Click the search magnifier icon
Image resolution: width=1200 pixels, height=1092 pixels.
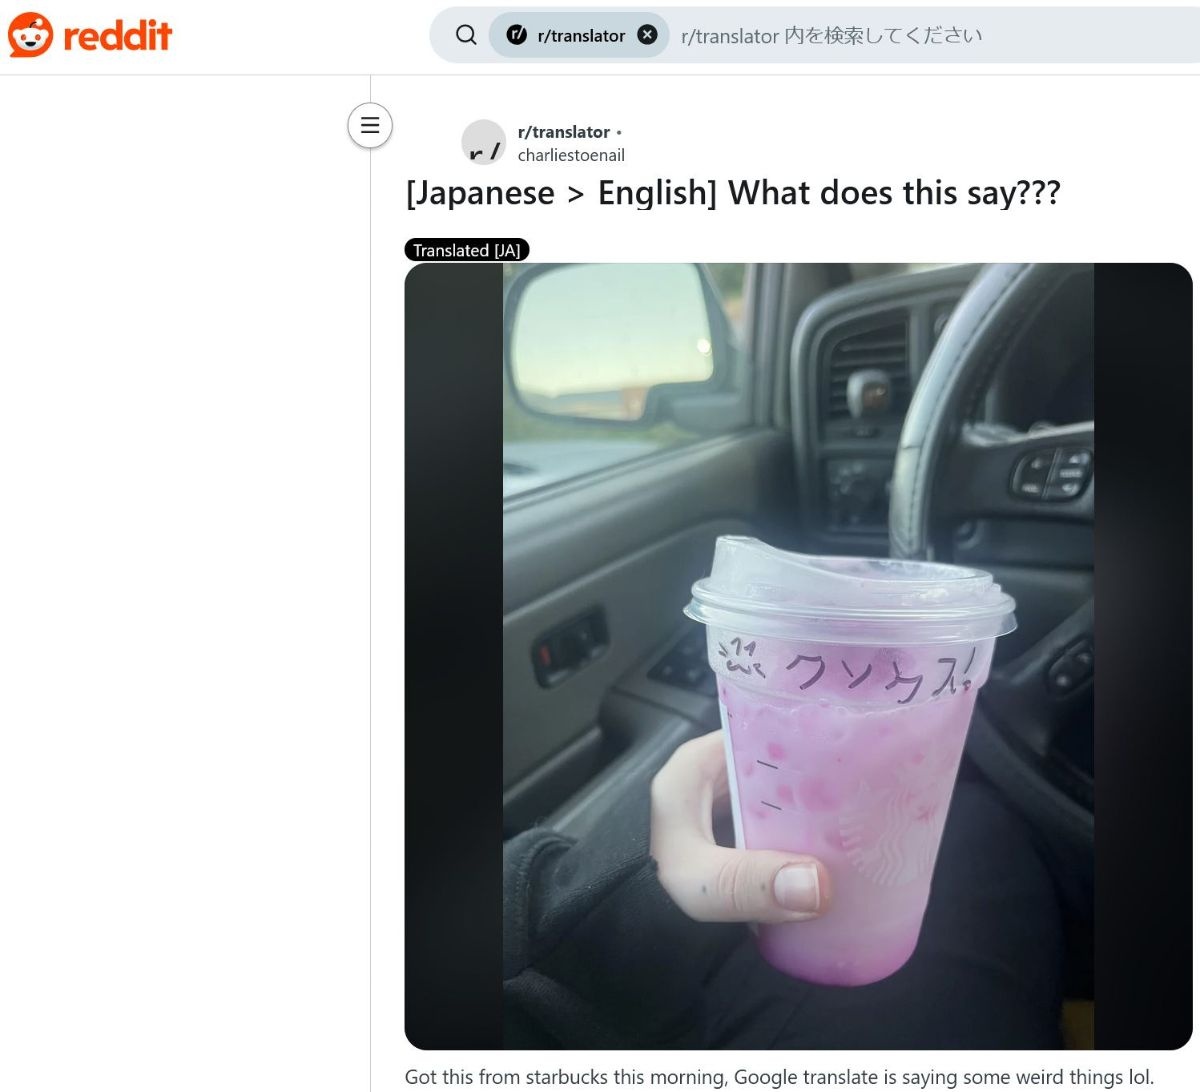pos(466,35)
